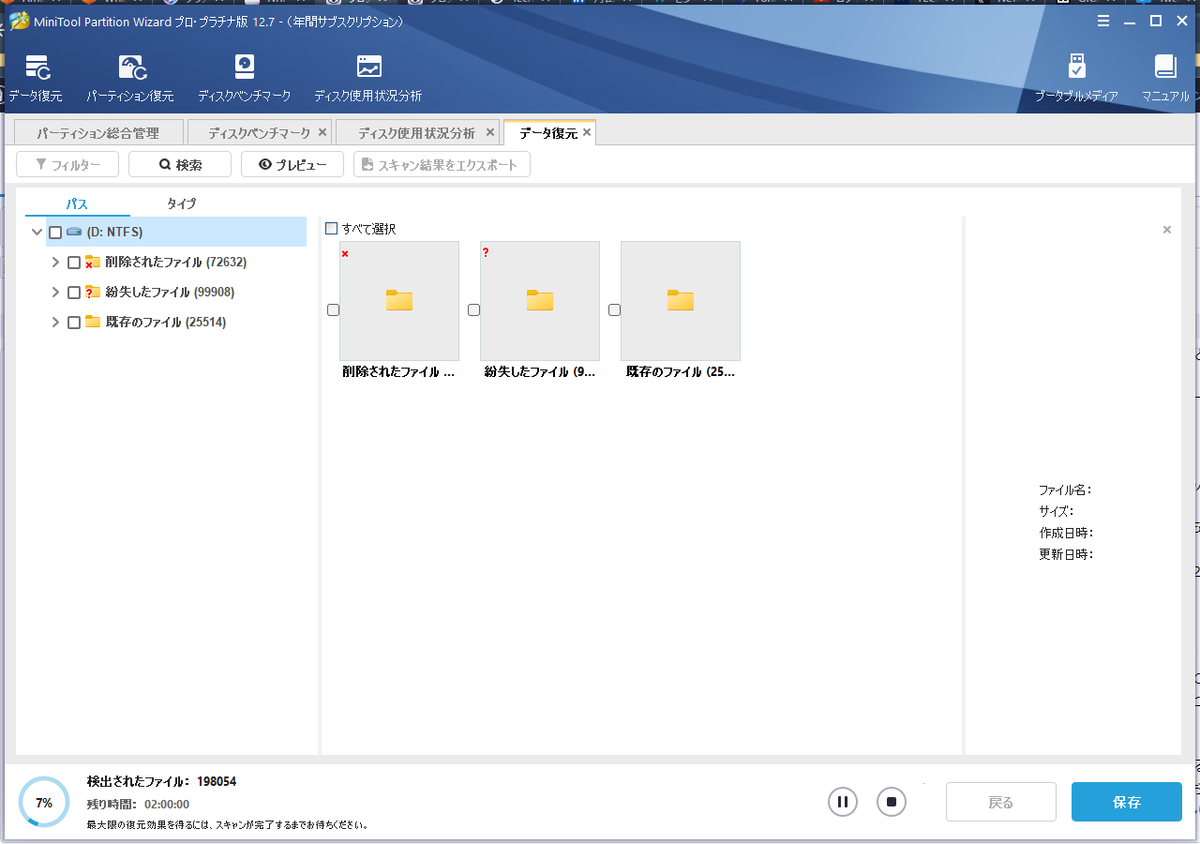Open ディスク使用状況分析 from the top toolbar
Screen dimensions: 1200x844
(x=368, y=80)
